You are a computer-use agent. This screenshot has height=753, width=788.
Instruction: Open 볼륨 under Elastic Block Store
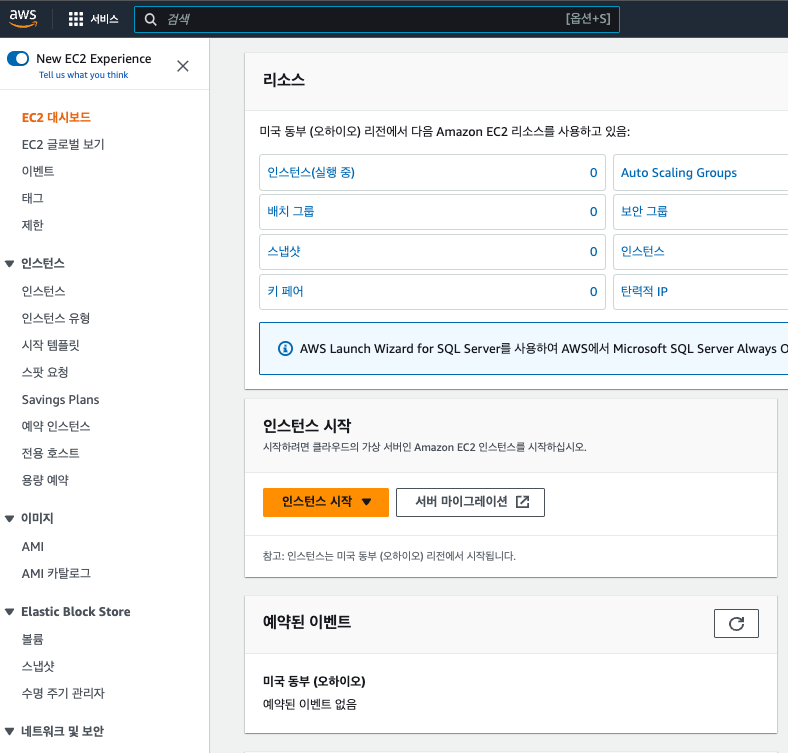point(33,639)
